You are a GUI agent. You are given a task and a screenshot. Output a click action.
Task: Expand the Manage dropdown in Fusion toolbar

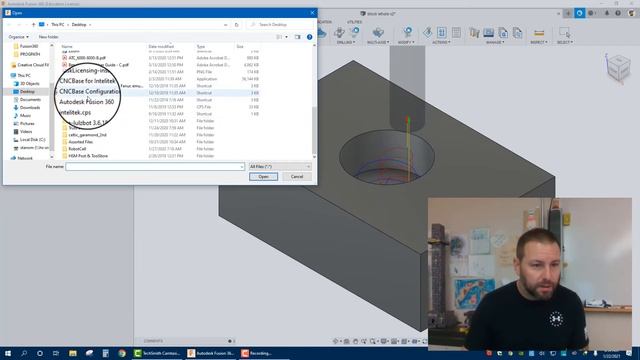click(x=495, y=42)
